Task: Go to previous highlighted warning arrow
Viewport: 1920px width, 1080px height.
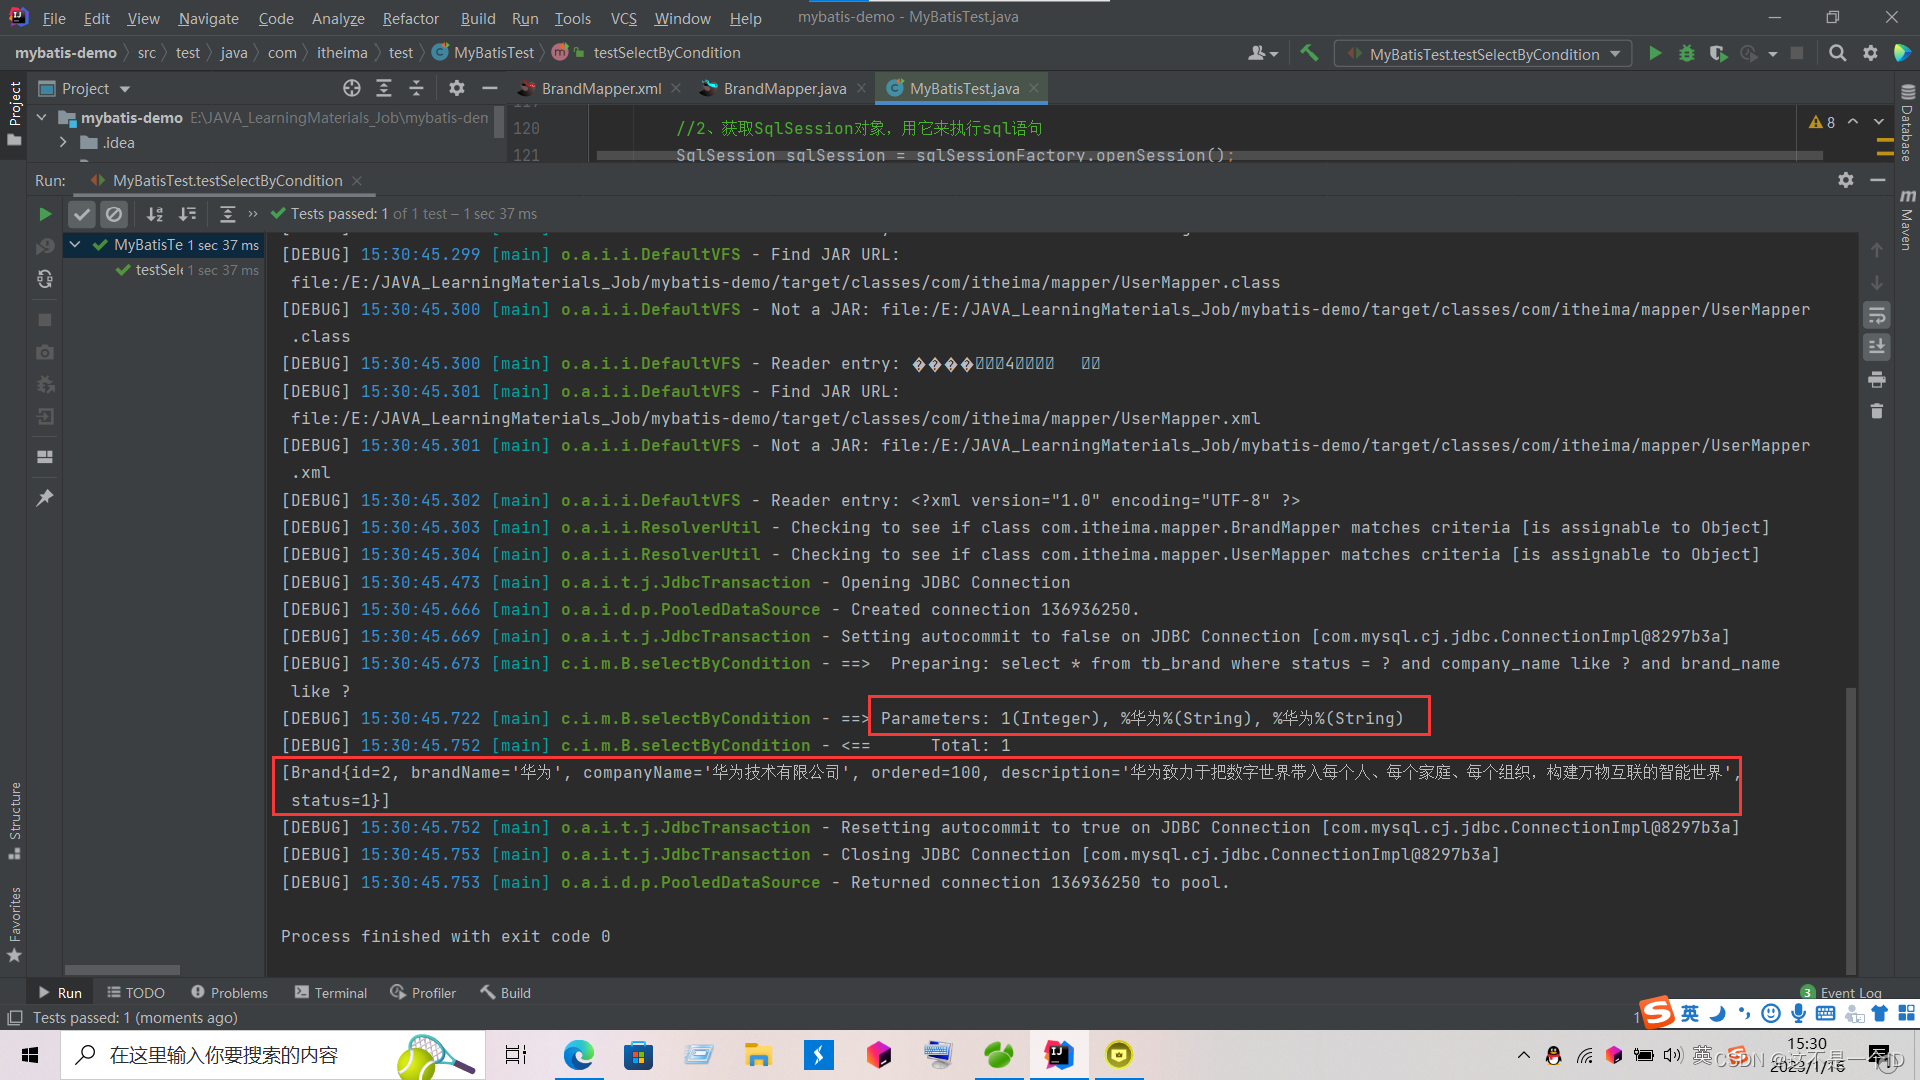Action: pos(1853,121)
